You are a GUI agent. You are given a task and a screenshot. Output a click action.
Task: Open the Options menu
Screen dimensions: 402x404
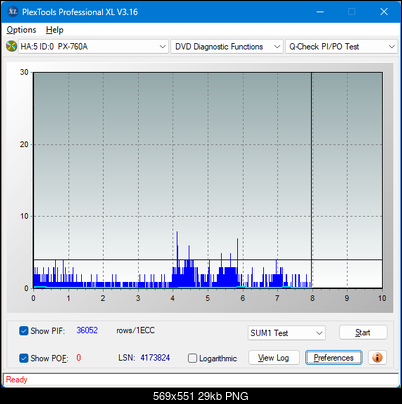tap(21, 30)
